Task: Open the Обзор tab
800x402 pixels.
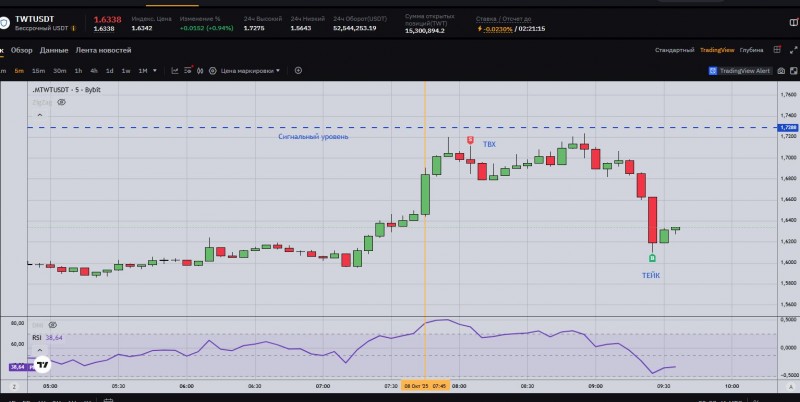Action: pyautogui.click(x=21, y=50)
